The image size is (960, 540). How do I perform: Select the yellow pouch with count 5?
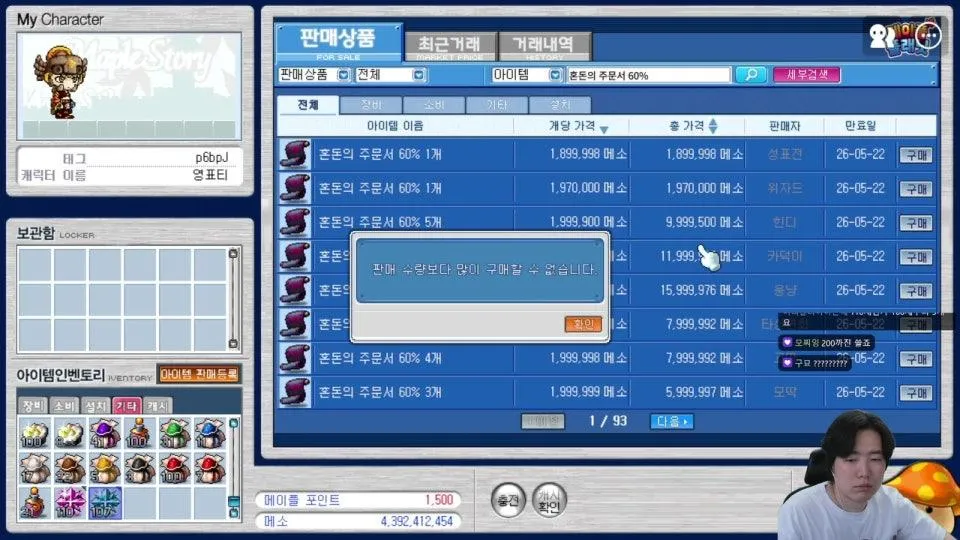click(x=104, y=468)
